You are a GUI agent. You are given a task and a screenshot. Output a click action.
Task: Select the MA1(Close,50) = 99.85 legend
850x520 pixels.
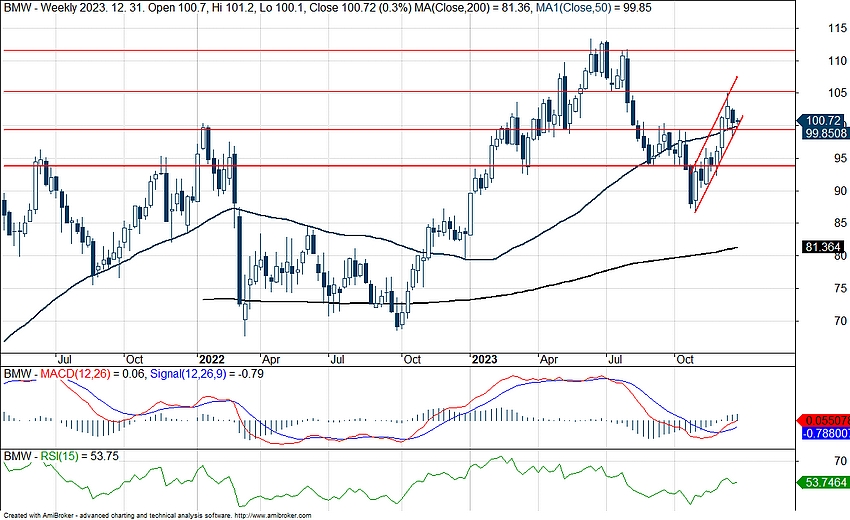[x=593, y=8]
